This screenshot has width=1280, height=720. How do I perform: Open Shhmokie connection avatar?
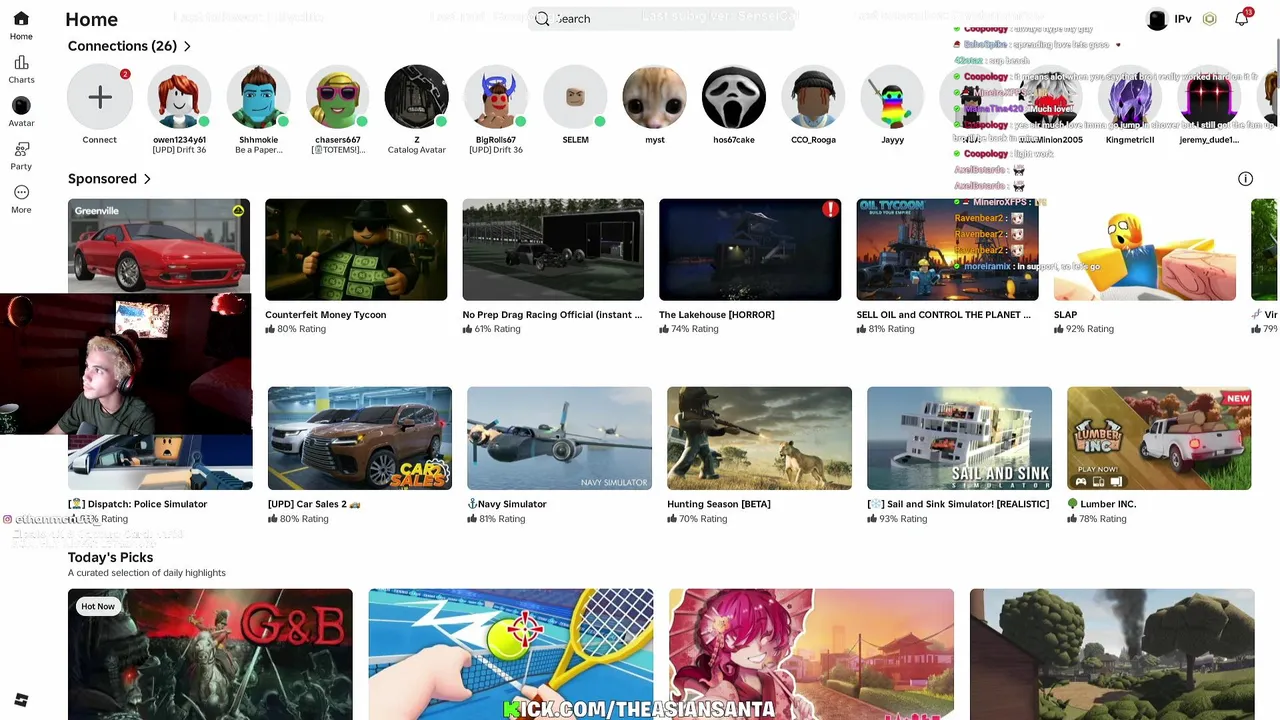(x=258, y=97)
